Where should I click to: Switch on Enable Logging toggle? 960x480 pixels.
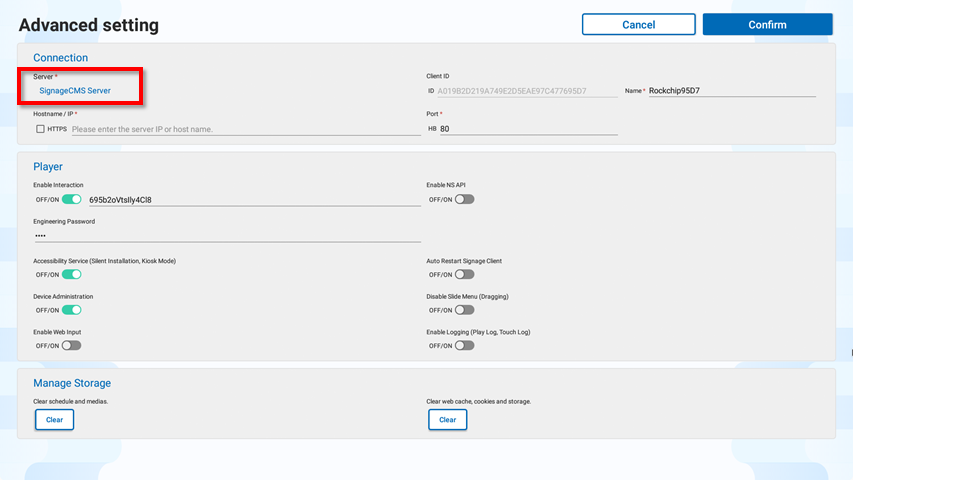point(464,345)
